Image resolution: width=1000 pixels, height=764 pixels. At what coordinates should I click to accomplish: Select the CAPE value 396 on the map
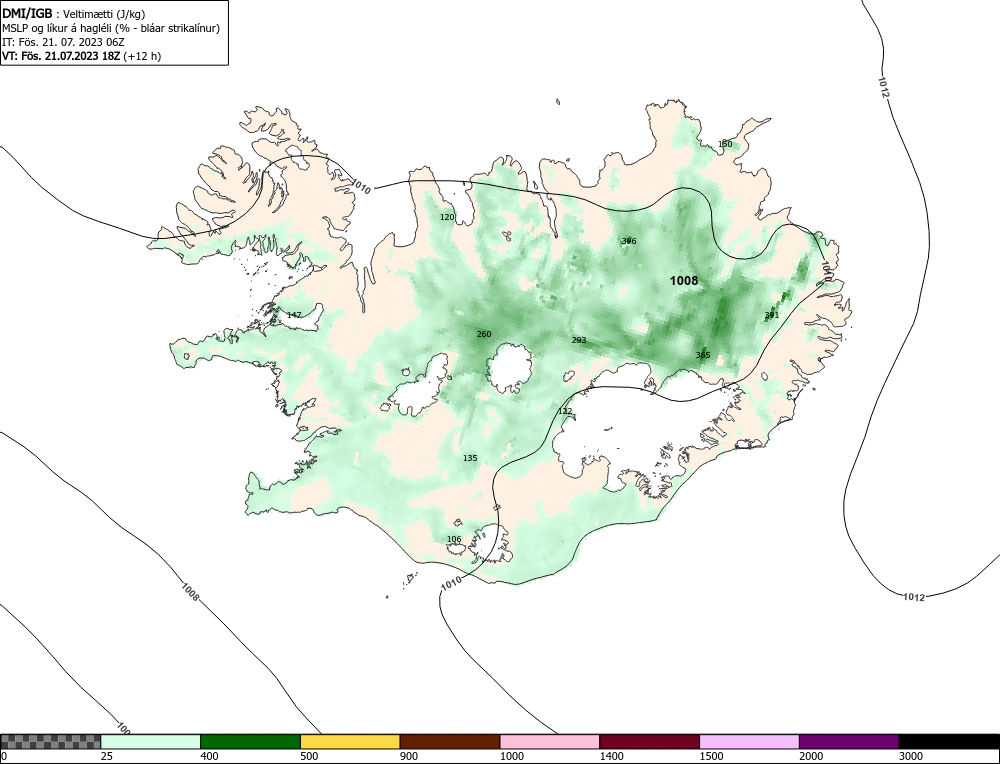(x=629, y=241)
